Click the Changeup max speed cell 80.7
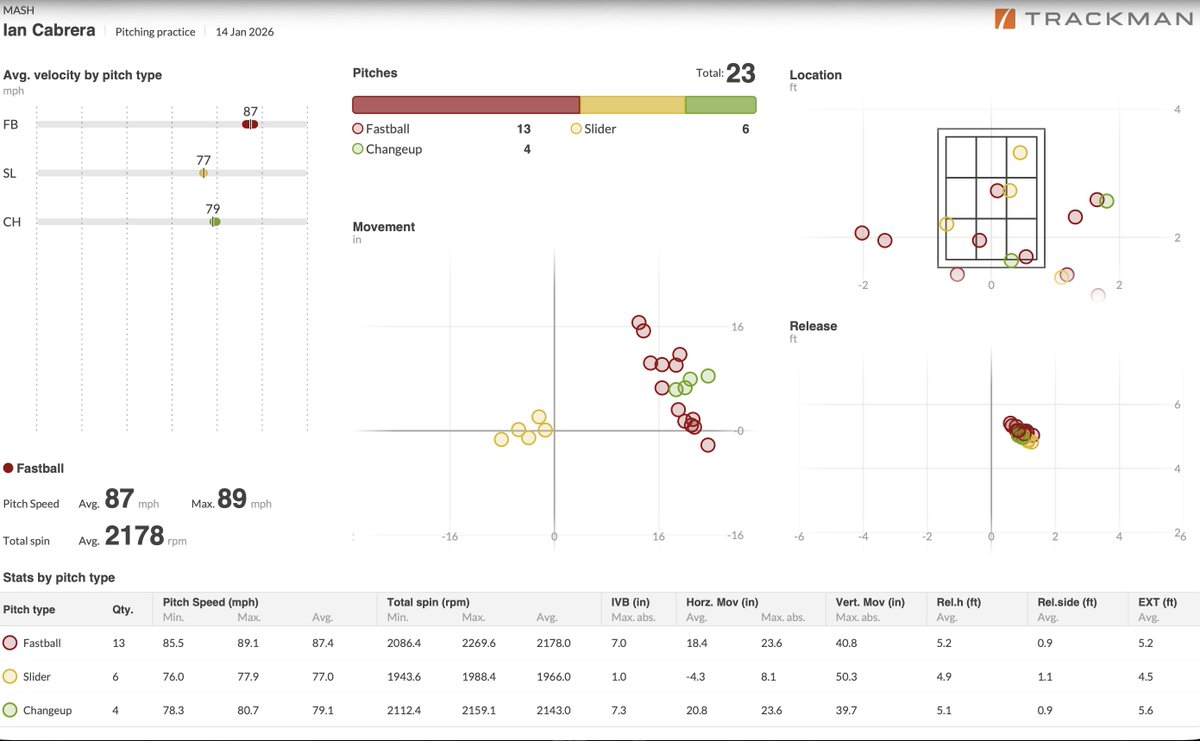The height and width of the screenshot is (741, 1200). click(x=248, y=710)
